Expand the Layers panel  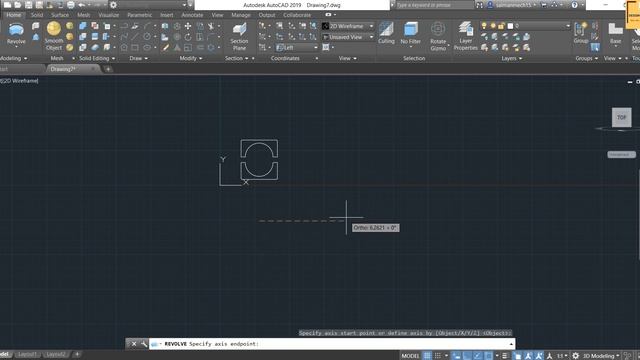click(511, 58)
